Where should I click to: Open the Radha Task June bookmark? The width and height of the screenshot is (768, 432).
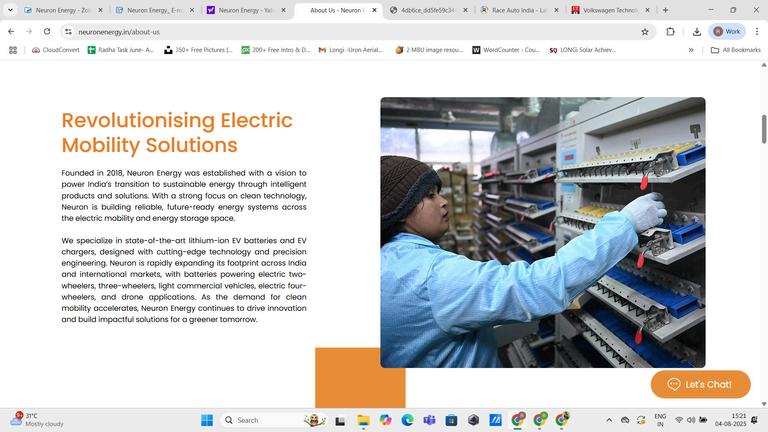(x=120, y=50)
